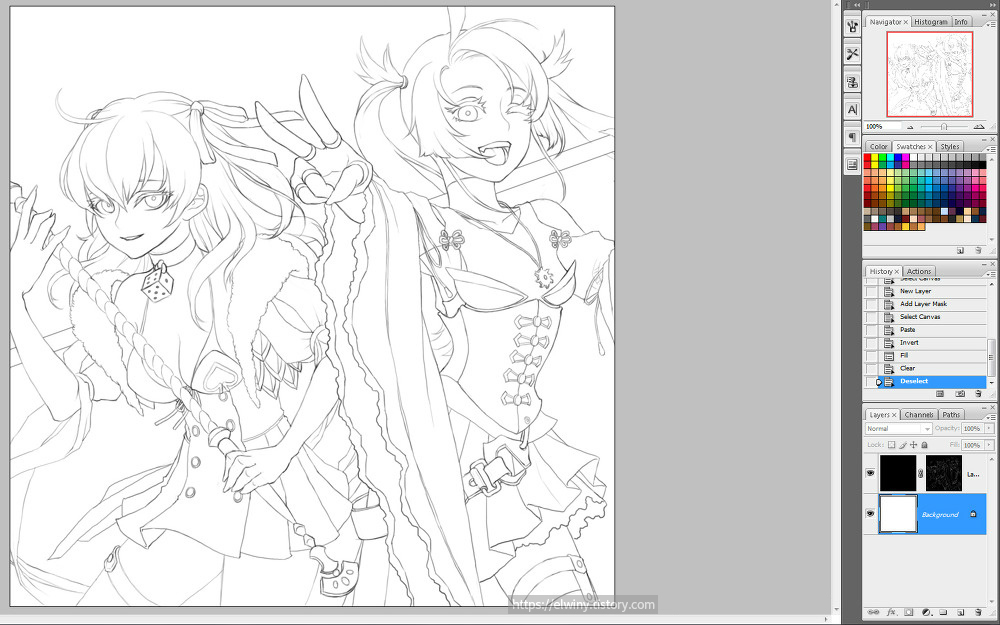
Task: Create new document from current history state
Action: click(939, 394)
